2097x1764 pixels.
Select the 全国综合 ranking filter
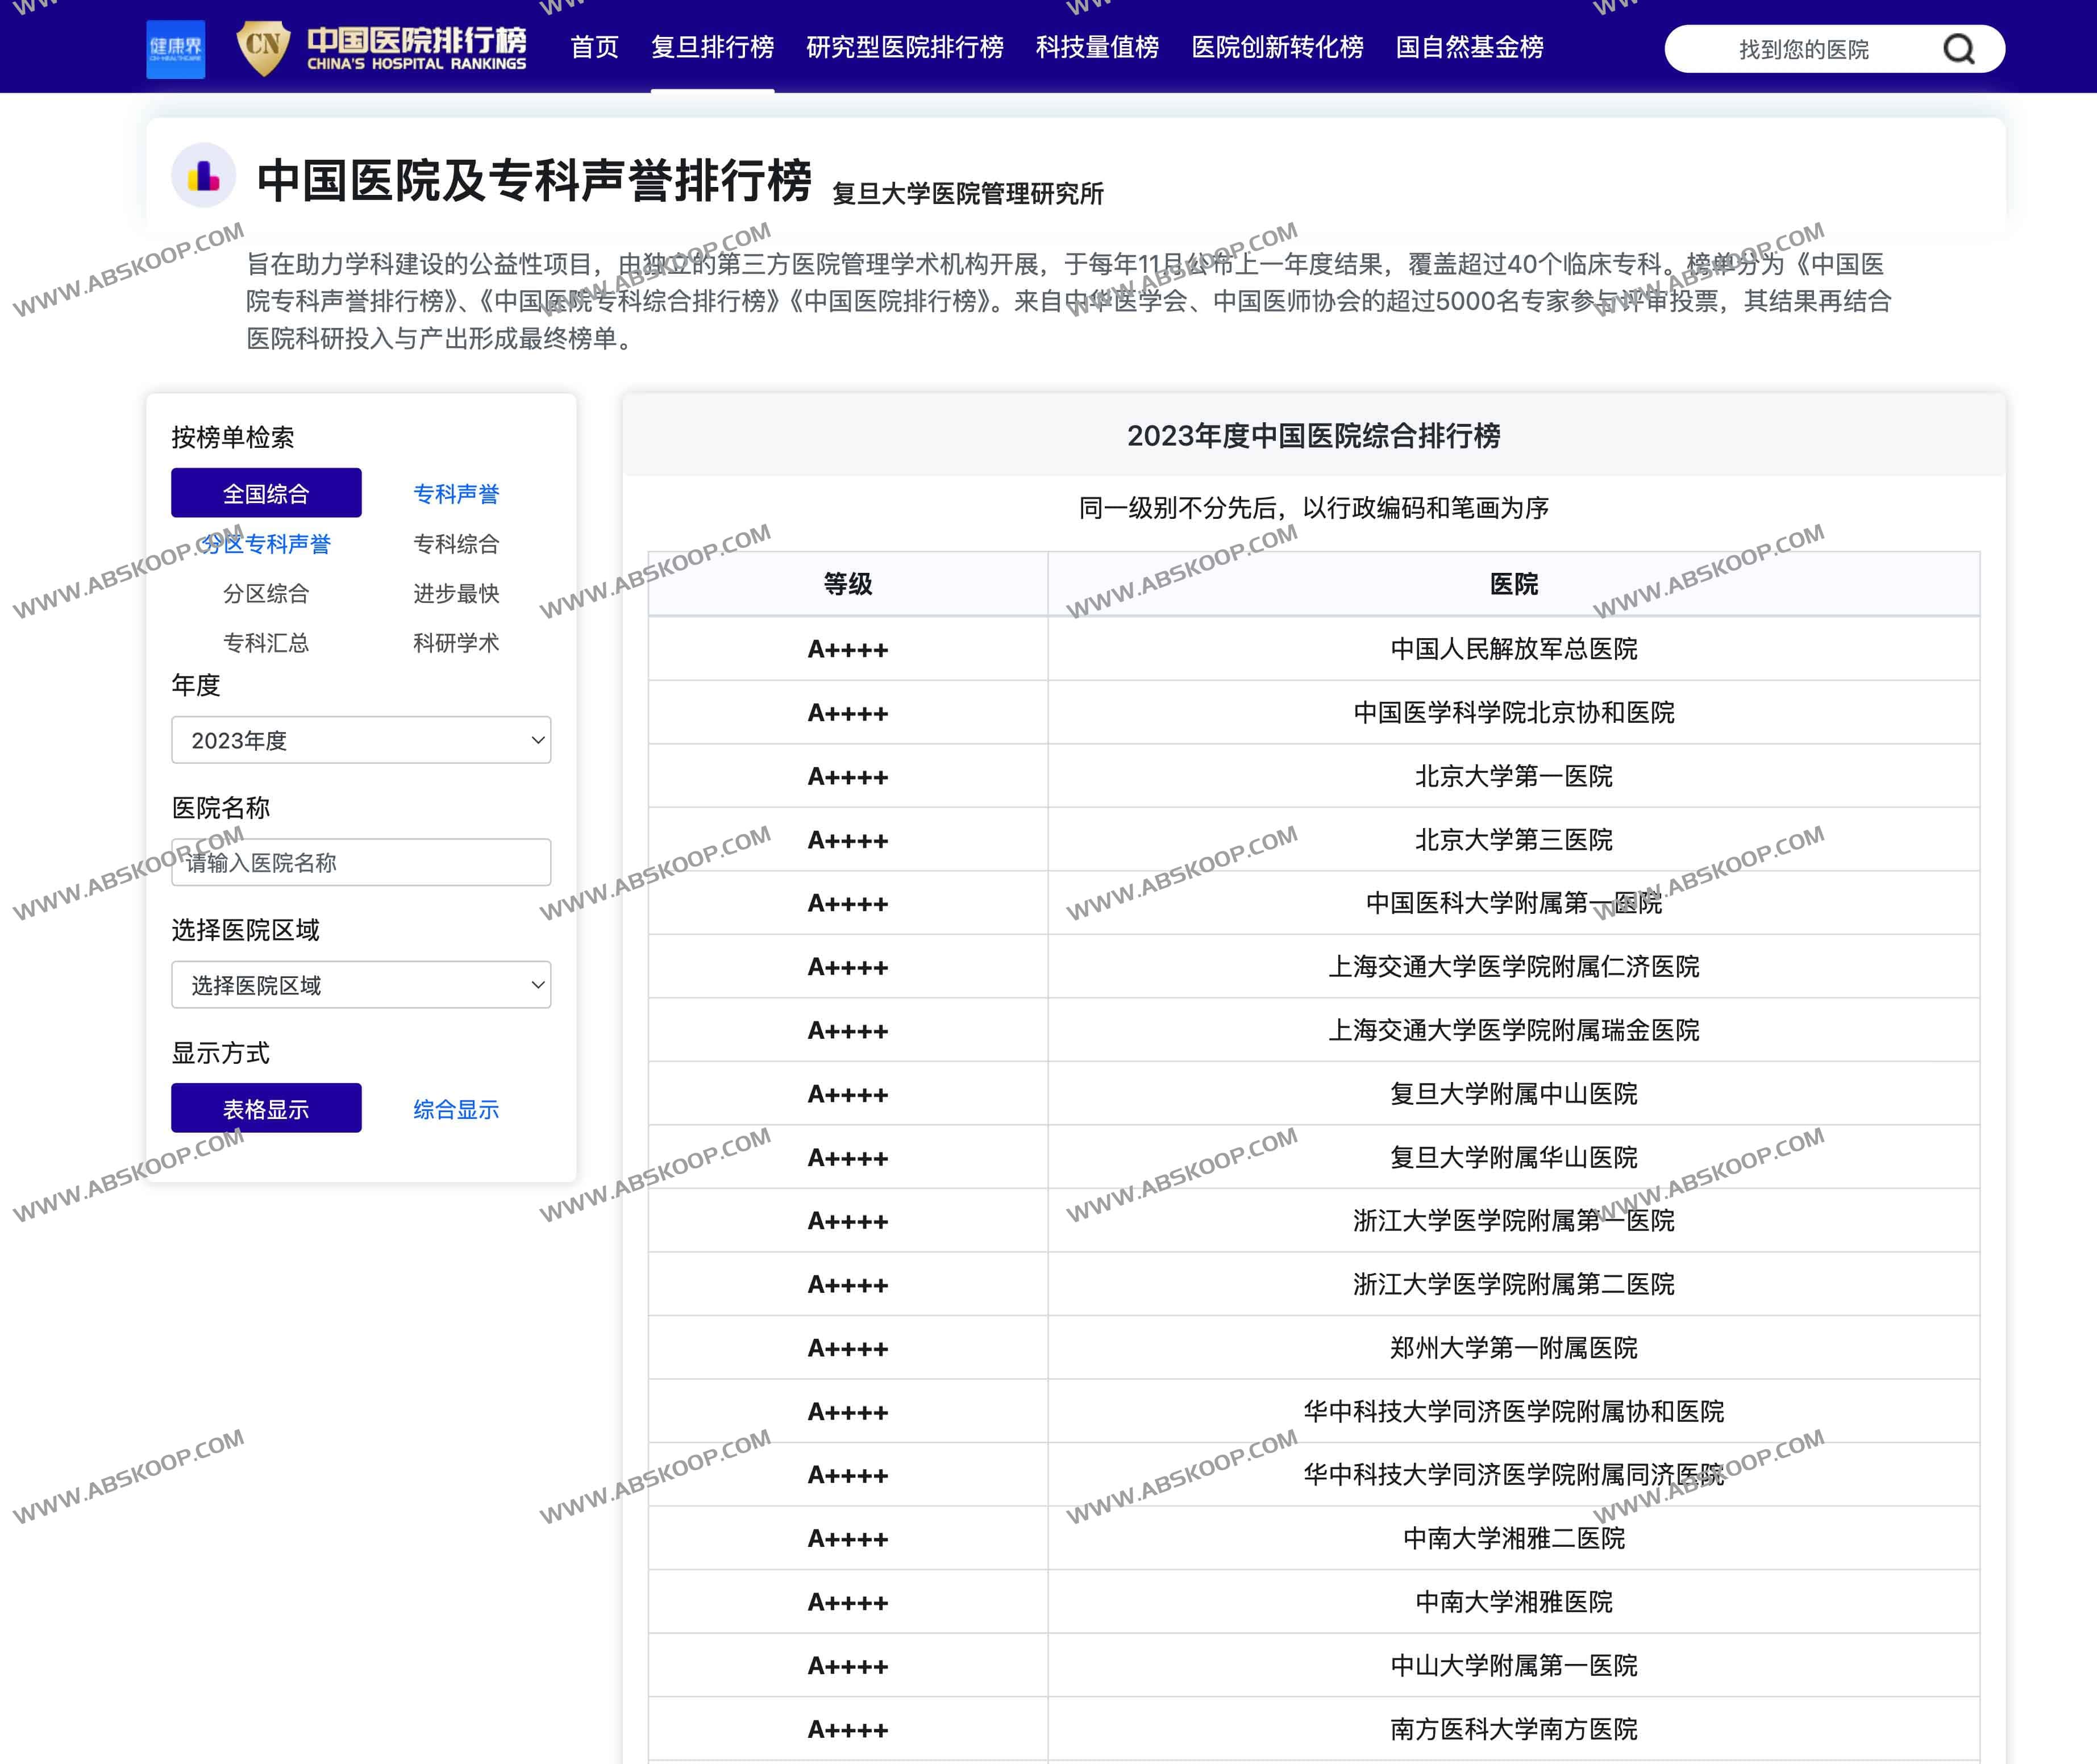[266, 493]
